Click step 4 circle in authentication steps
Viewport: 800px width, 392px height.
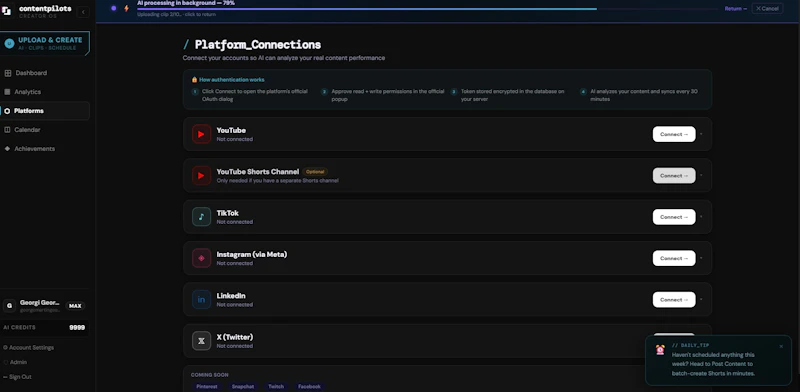tap(583, 92)
